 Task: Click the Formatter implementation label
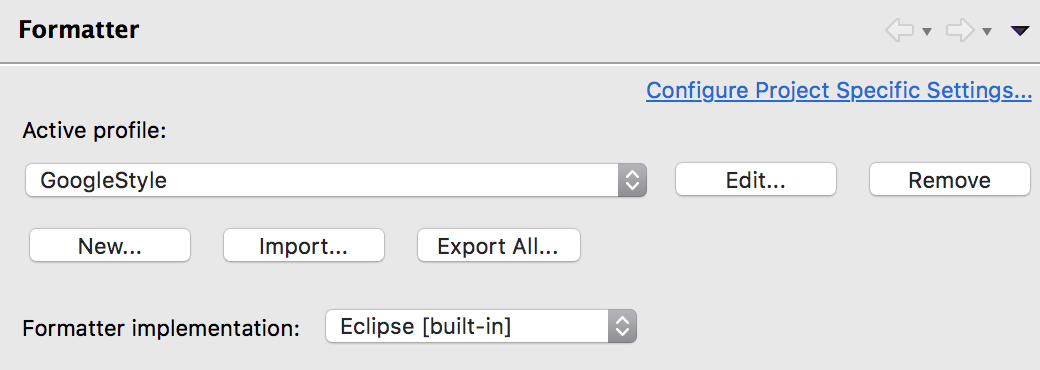click(x=161, y=328)
